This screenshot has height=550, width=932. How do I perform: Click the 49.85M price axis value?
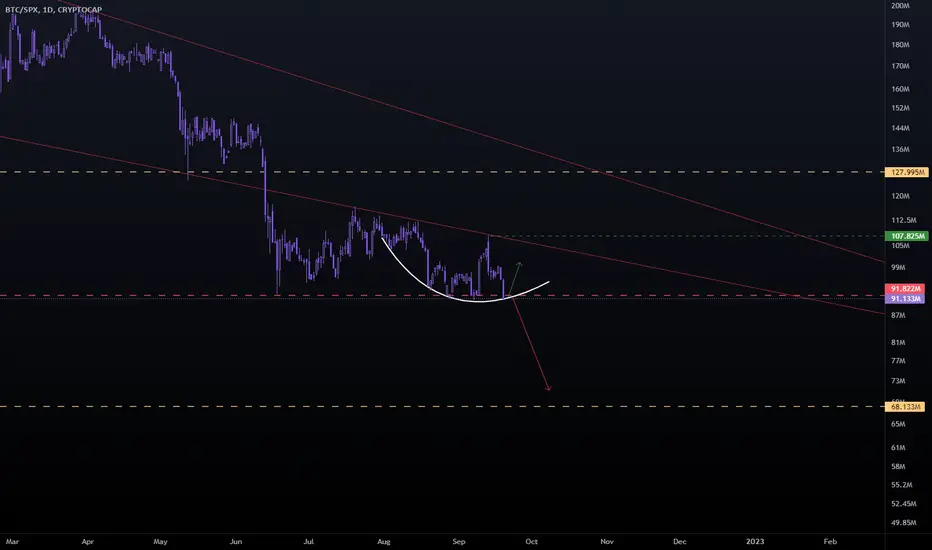coord(903,523)
